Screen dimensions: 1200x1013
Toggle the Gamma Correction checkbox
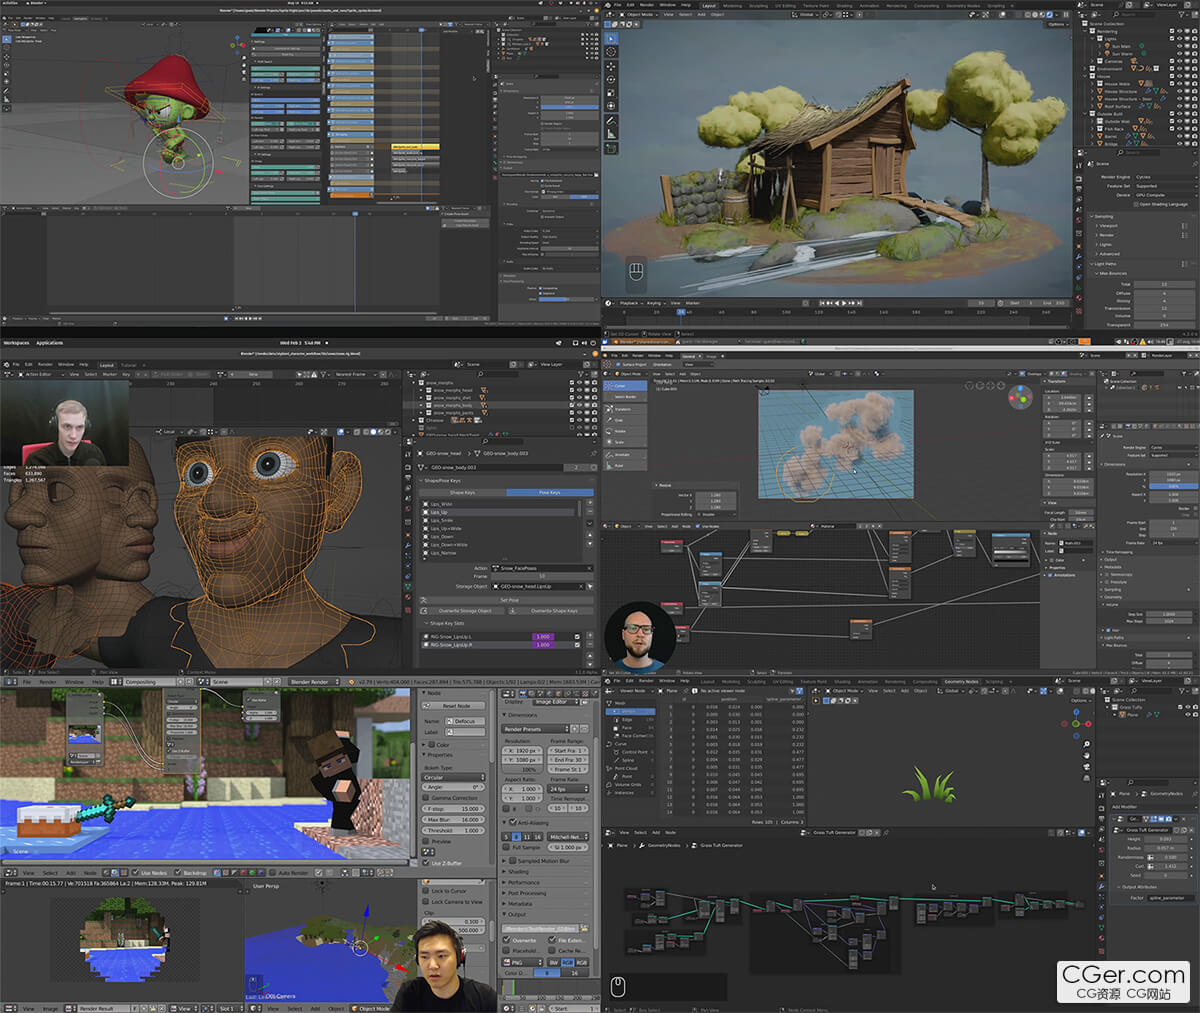click(x=426, y=798)
